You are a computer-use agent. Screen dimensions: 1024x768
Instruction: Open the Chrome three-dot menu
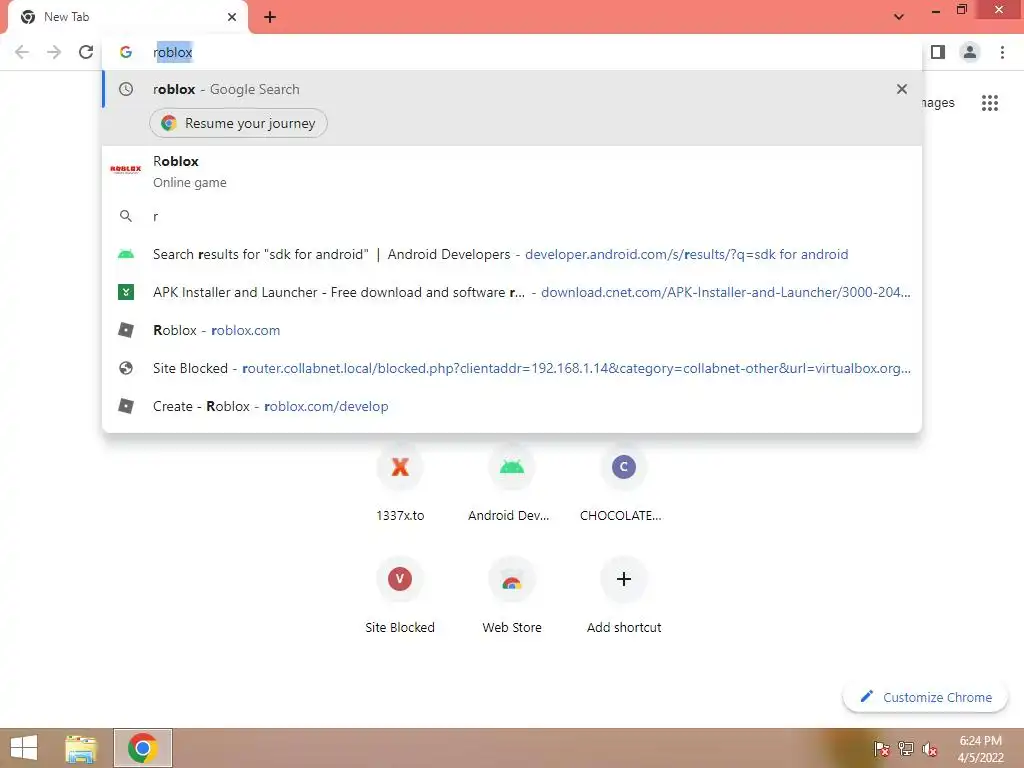pos(1002,52)
